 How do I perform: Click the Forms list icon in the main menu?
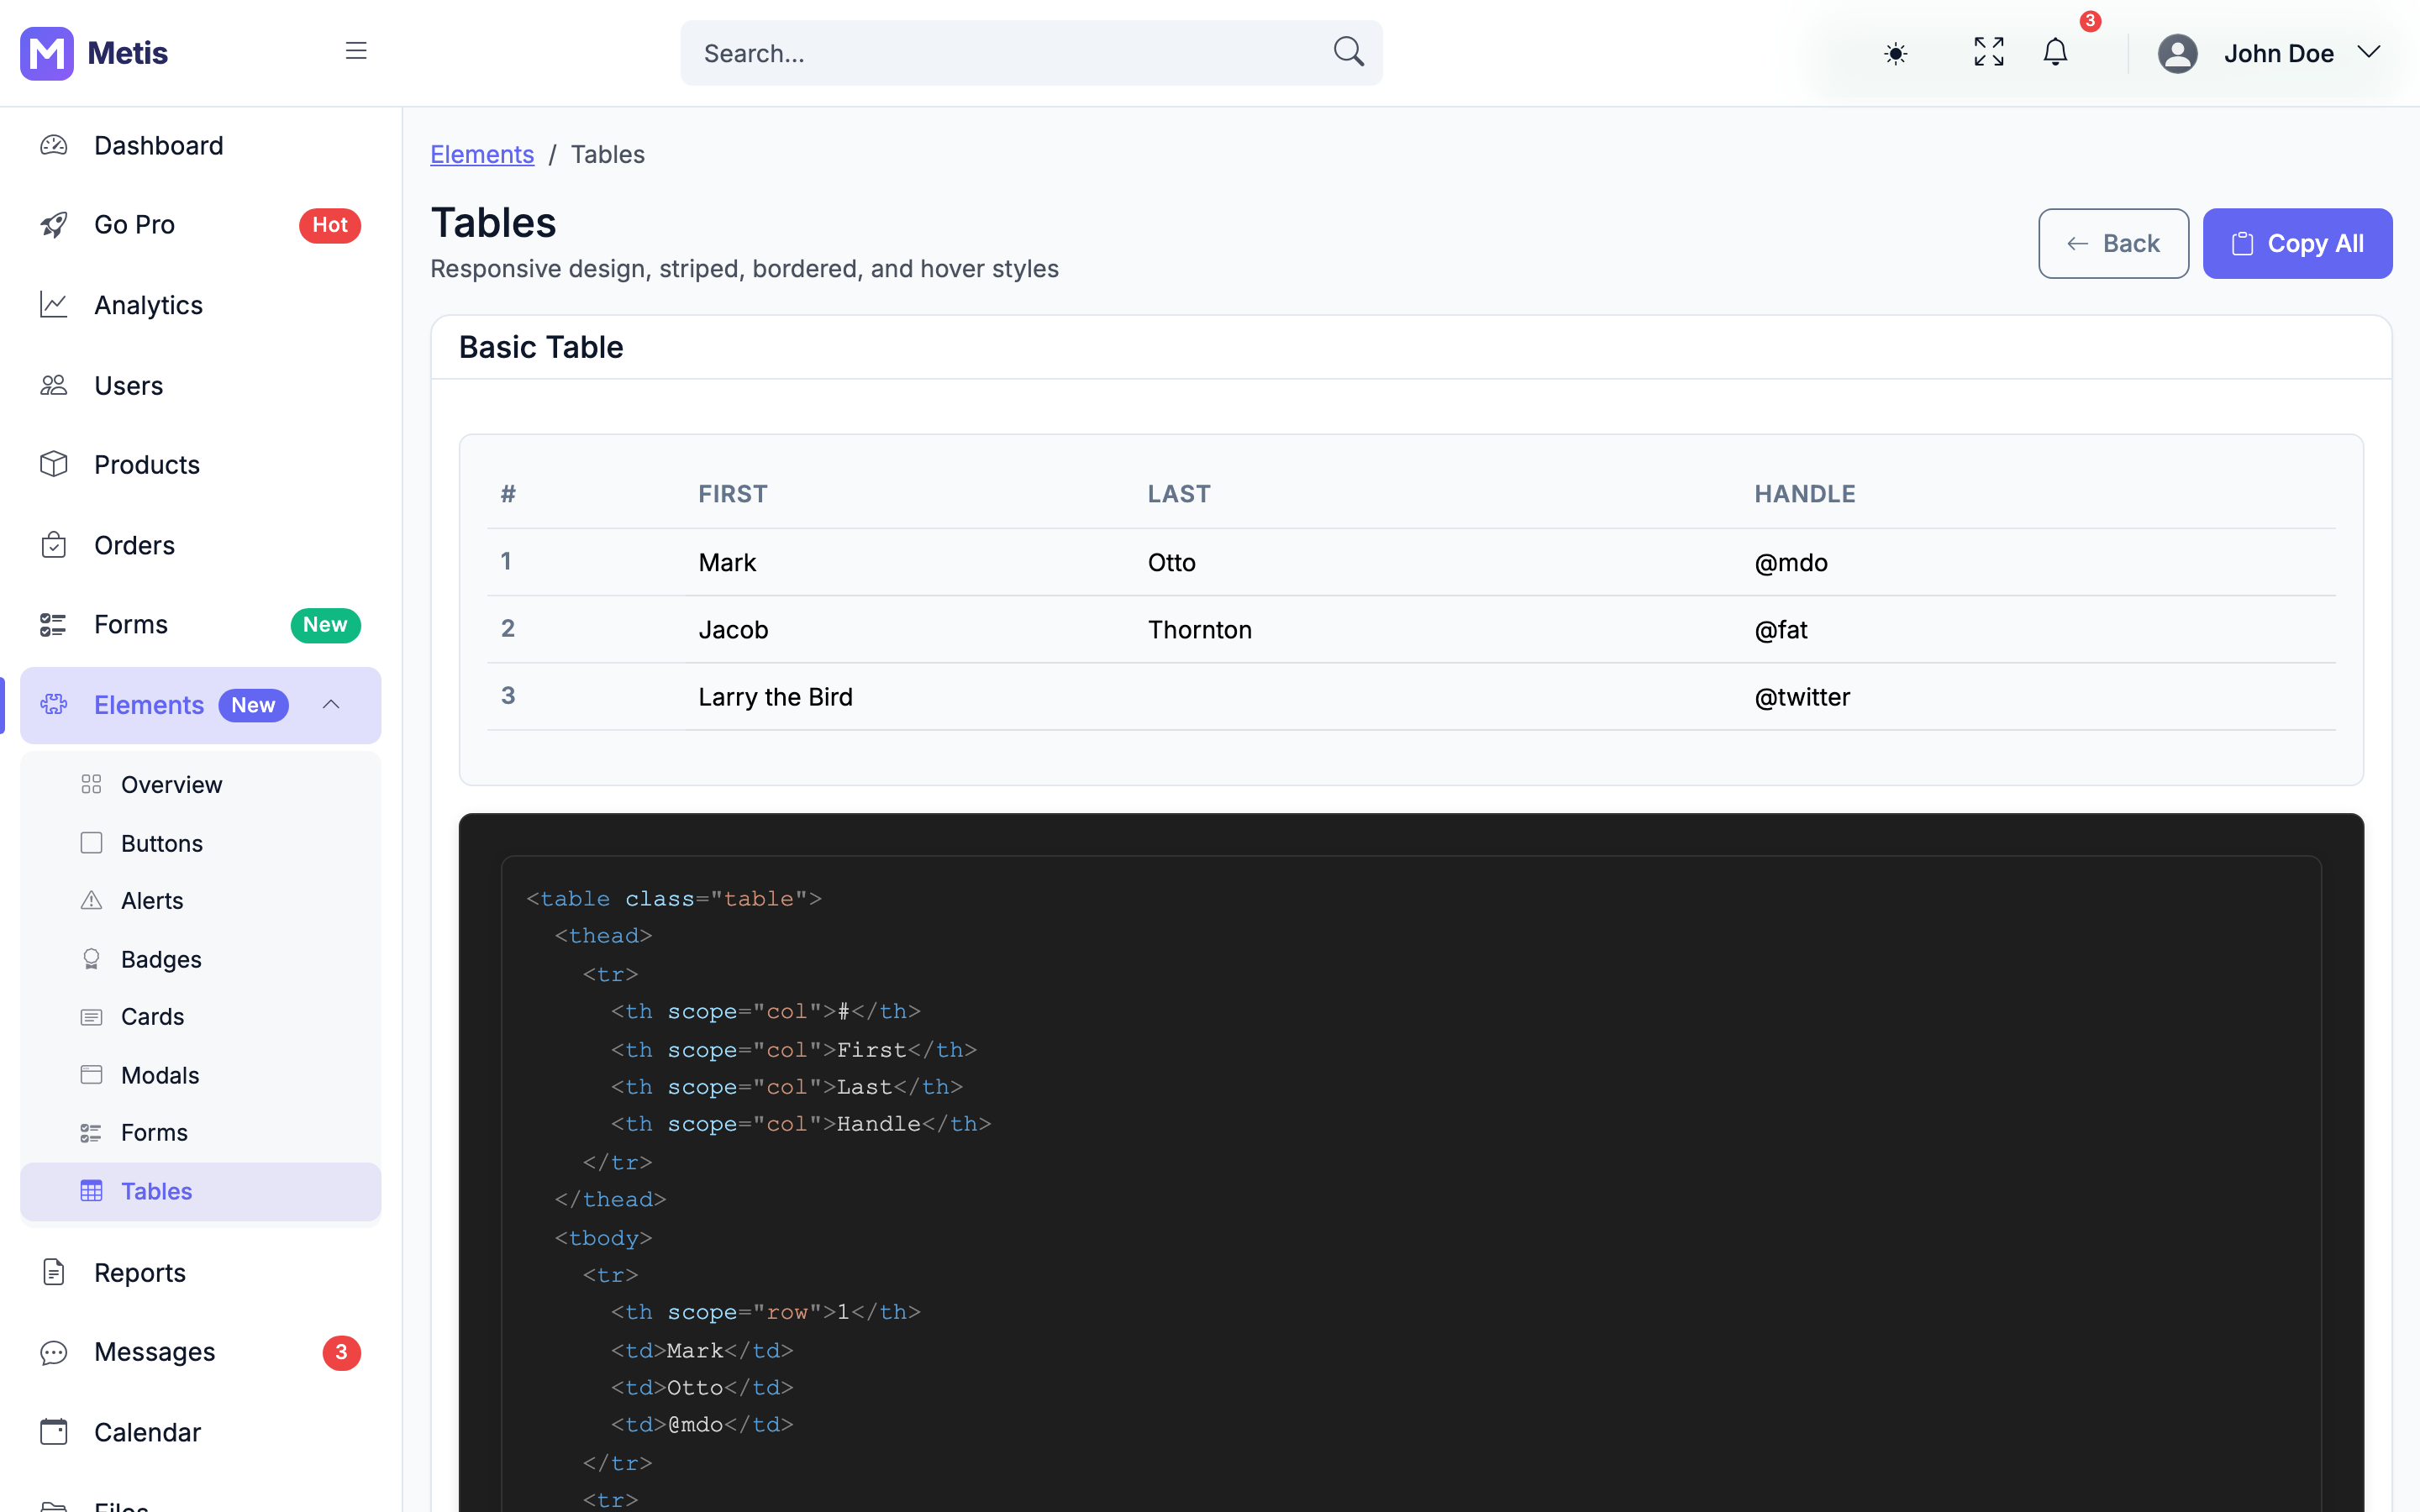coord(54,625)
